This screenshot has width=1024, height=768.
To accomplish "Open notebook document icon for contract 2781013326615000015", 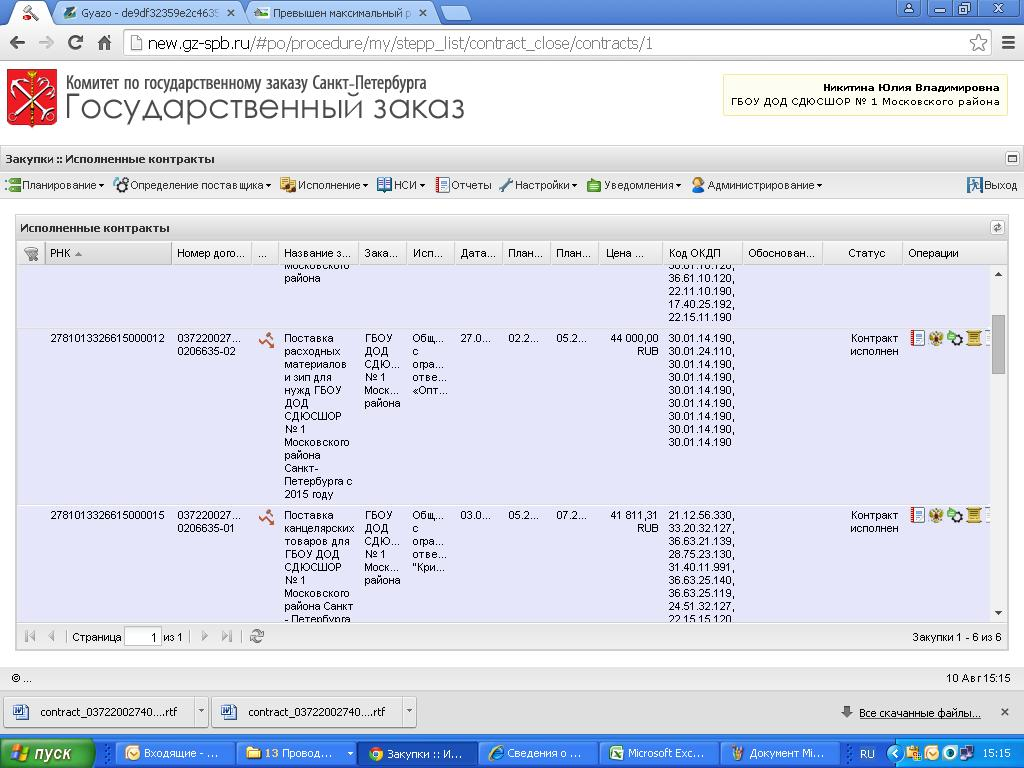I will (917, 515).
